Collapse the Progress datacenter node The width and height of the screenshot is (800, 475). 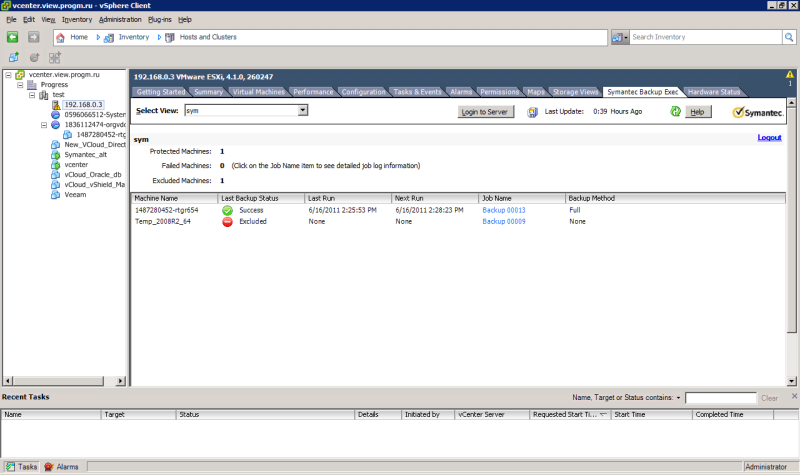pos(20,85)
